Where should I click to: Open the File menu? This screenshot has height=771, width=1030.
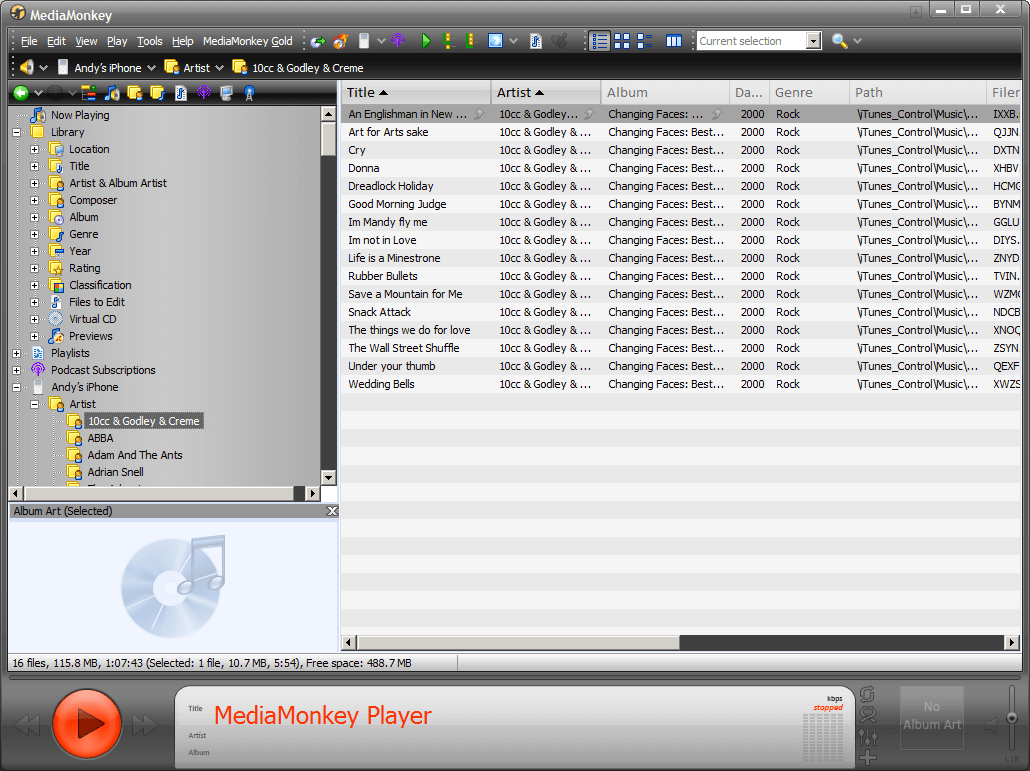coord(29,41)
